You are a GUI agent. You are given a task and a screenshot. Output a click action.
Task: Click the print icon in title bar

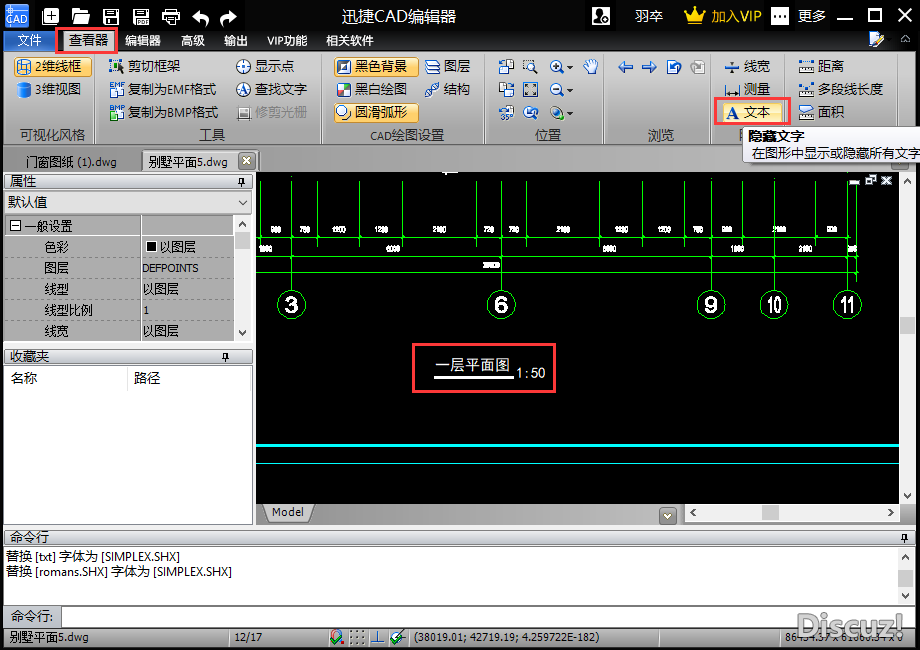171,16
